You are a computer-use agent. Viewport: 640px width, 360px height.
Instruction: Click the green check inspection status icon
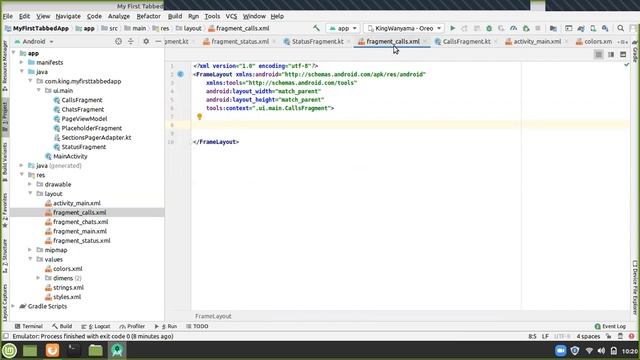[627, 65]
